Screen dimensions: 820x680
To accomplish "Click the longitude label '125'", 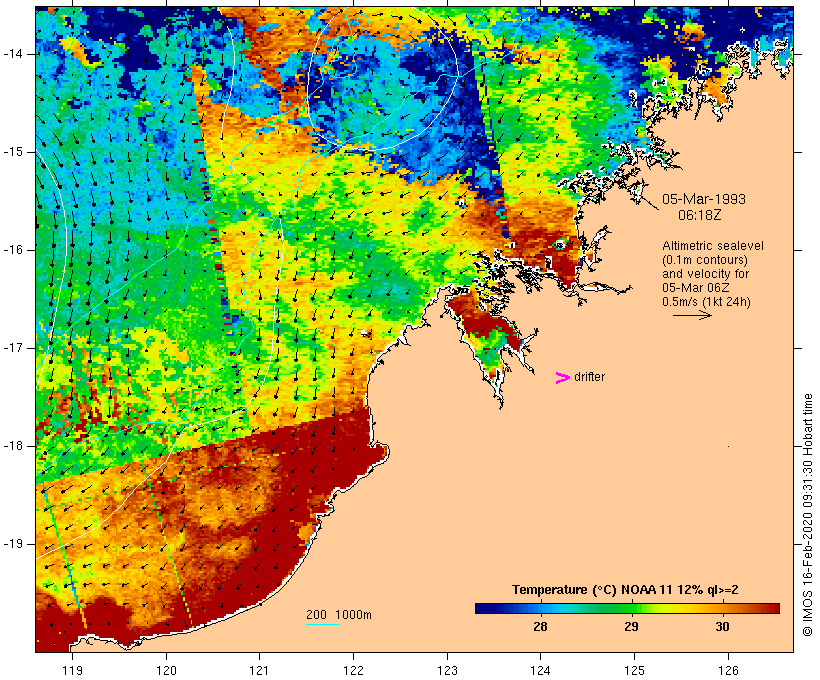I will click(x=634, y=670).
